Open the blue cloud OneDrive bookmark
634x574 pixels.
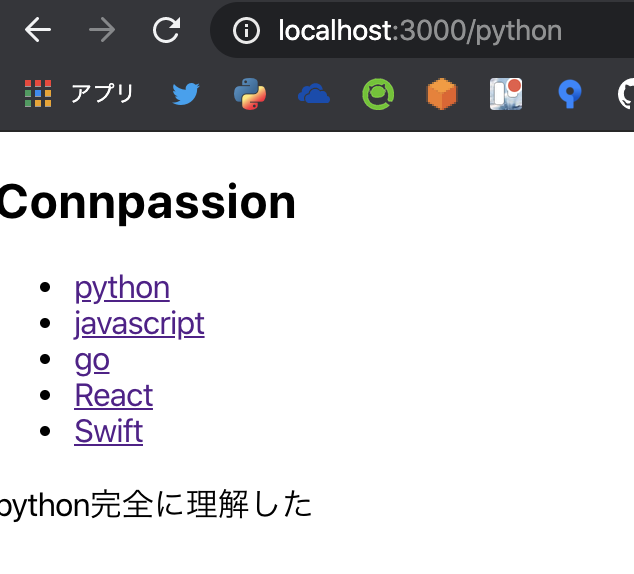coord(314,94)
